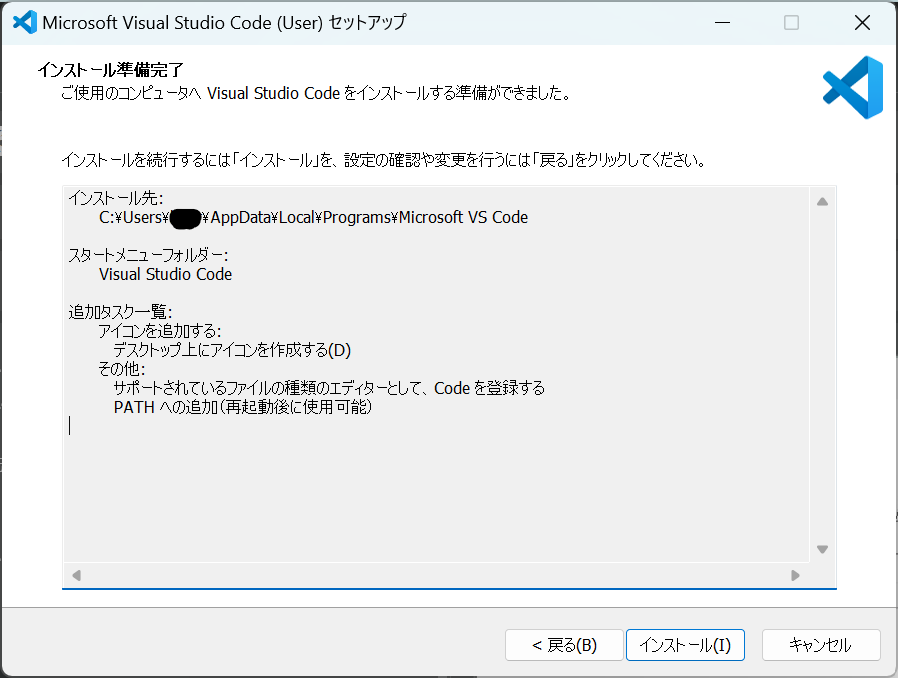The height and width of the screenshot is (678, 898).
Task: Click the disabled maximize button
Action: pos(791,22)
